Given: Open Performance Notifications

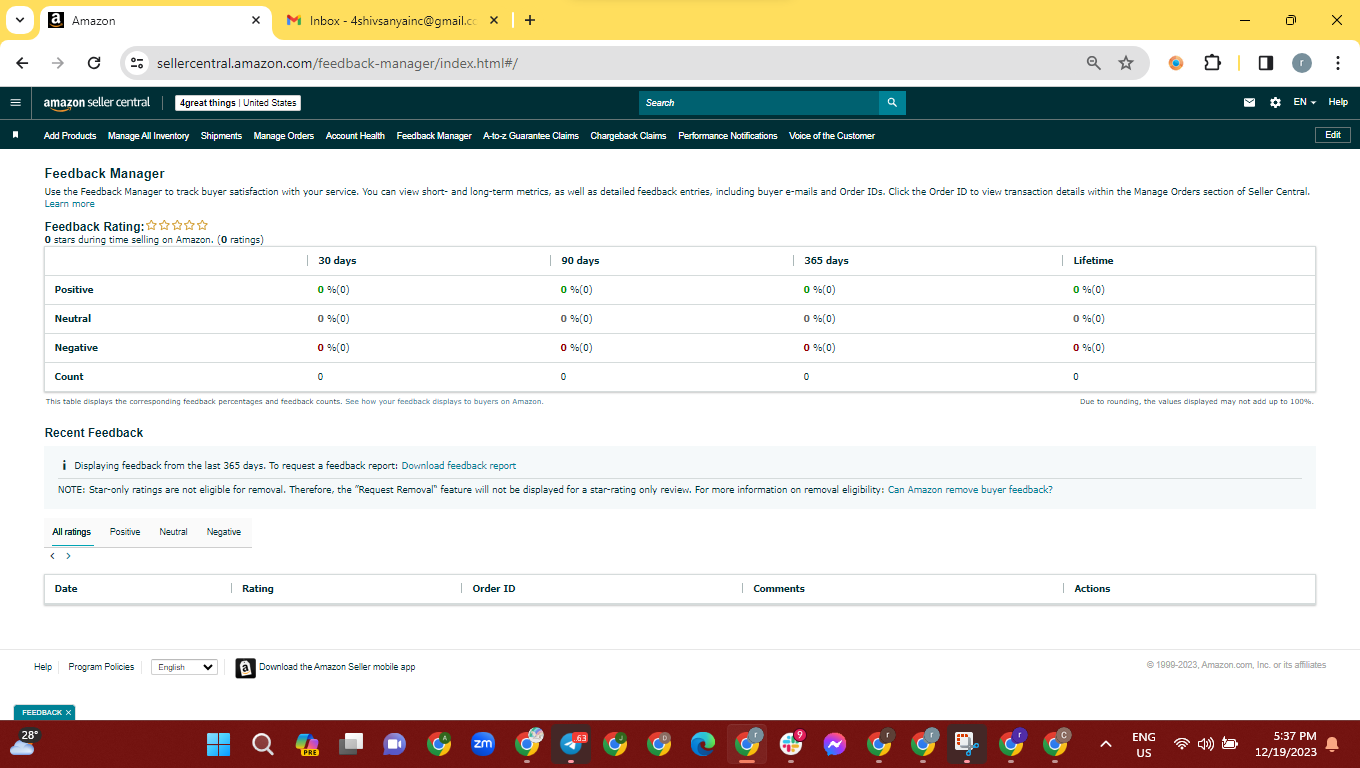Looking at the screenshot, I should 728,136.
